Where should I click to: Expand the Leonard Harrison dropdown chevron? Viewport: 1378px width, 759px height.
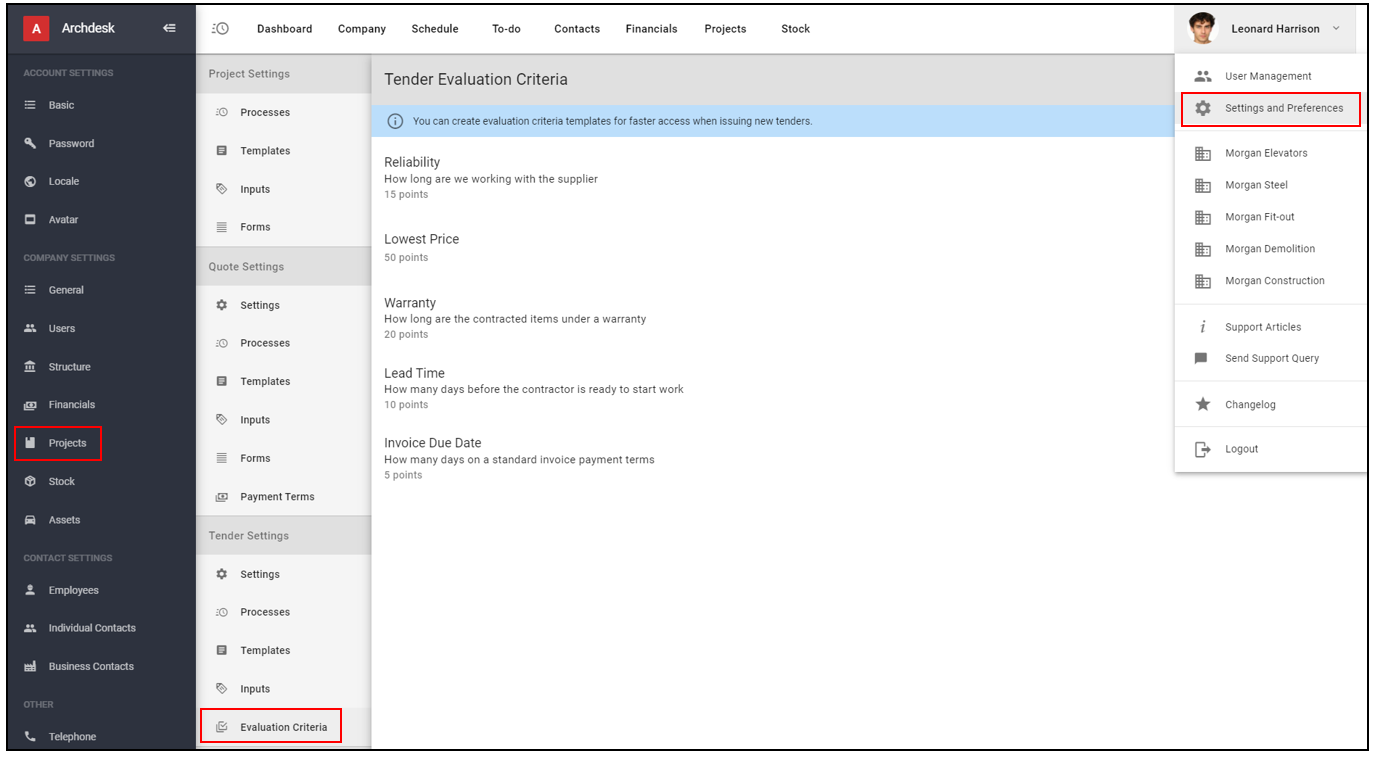tap(1335, 29)
